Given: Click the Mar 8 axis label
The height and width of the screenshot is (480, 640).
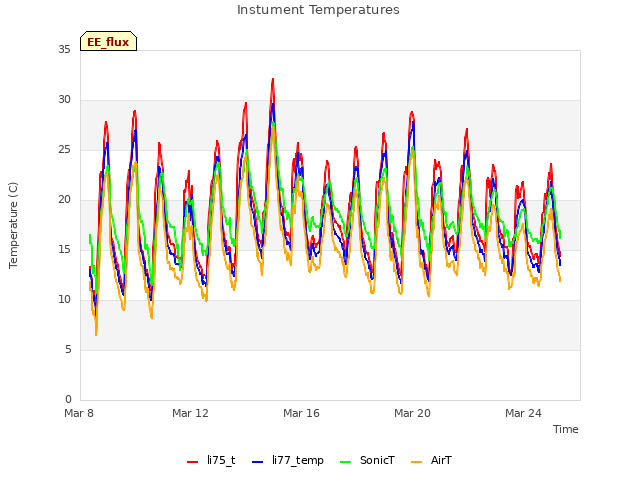Looking at the screenshot, I should (x=79, y=413).
